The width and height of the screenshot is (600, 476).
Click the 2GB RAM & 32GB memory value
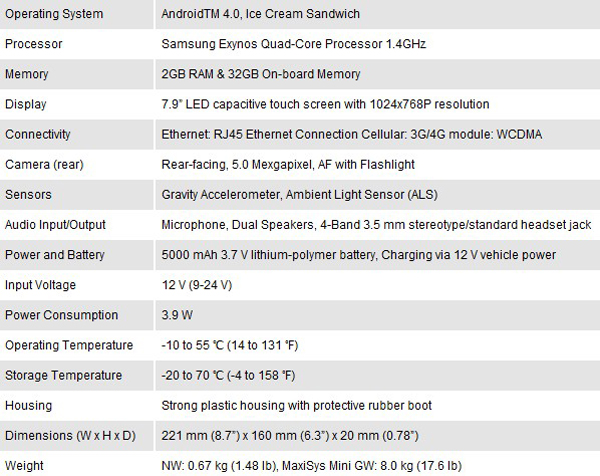coord(261,74)
